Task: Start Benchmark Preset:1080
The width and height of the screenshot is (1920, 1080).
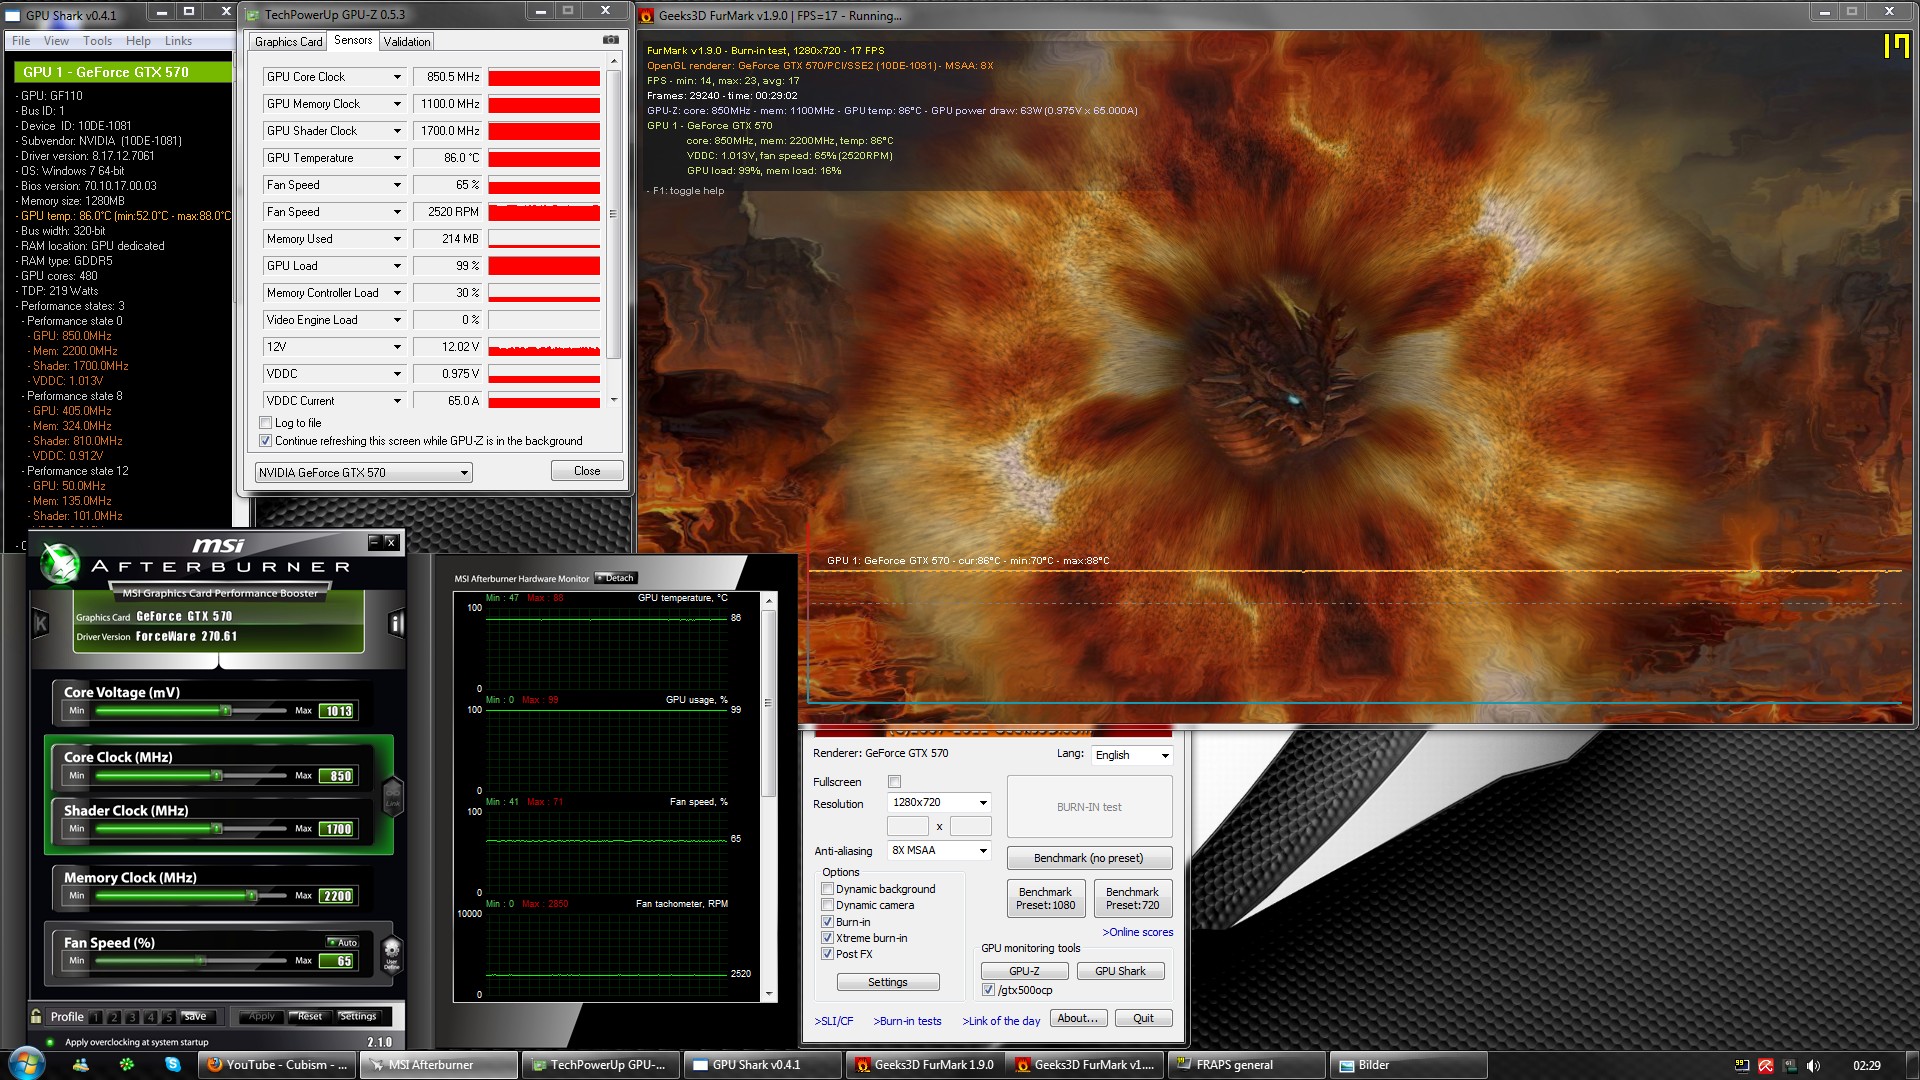Action: tap(1045, 898)
